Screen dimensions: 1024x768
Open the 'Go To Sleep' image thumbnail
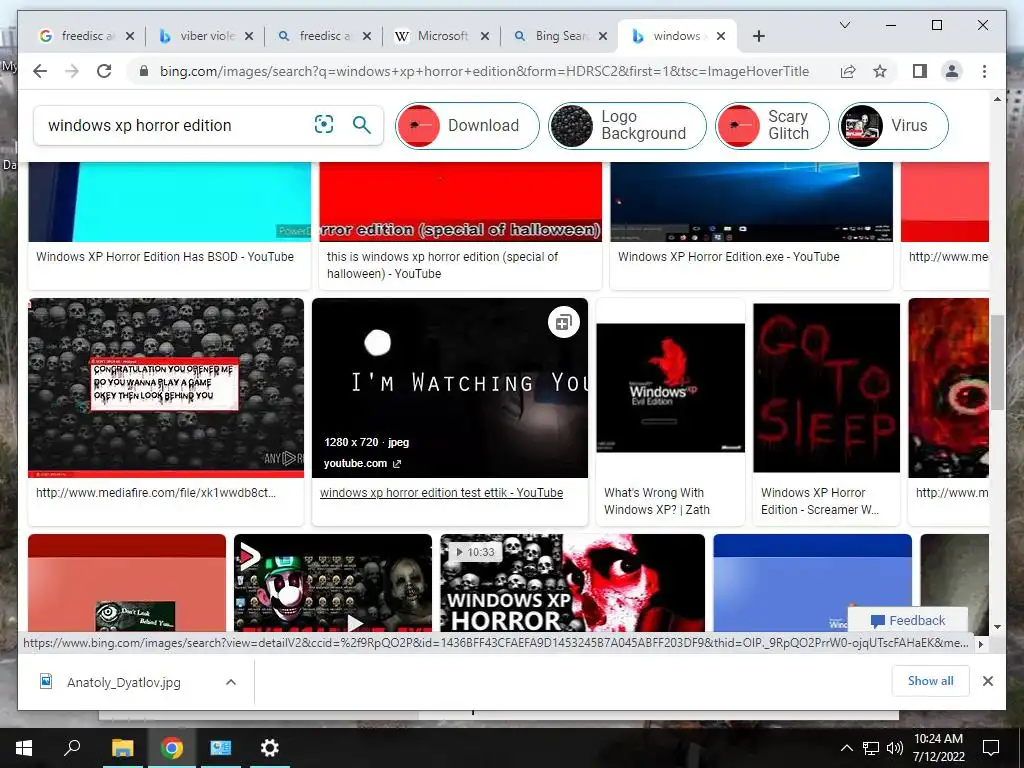826,388
